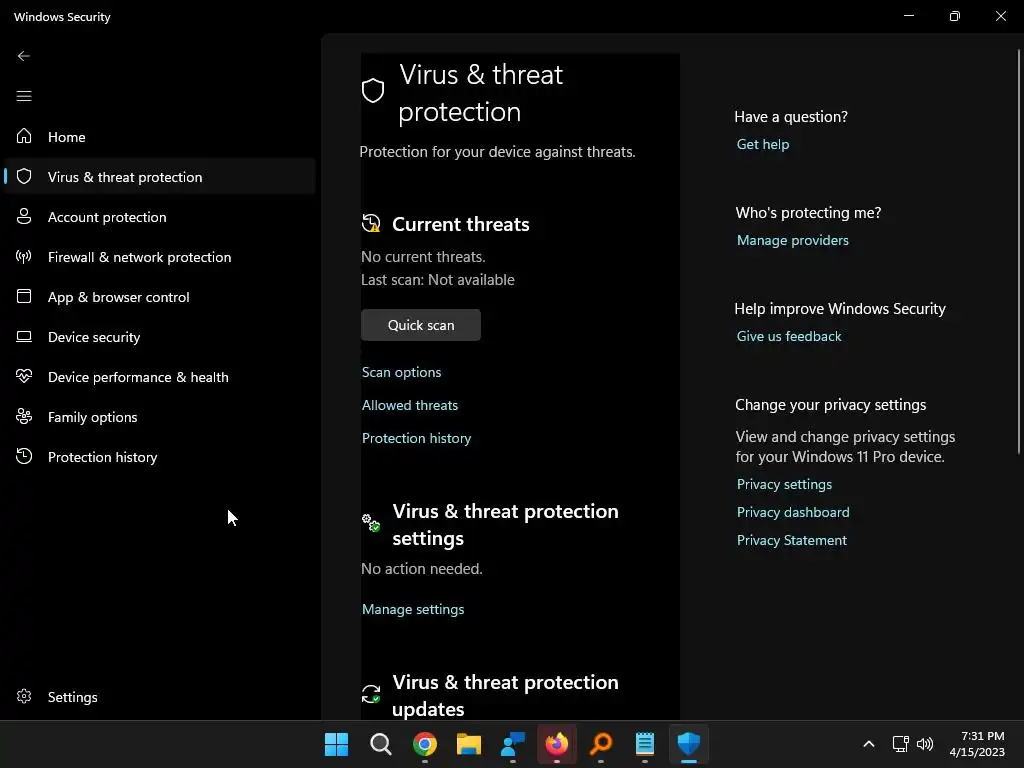Open Privacy Statement link
The image size is (1024, 768).
792,541
